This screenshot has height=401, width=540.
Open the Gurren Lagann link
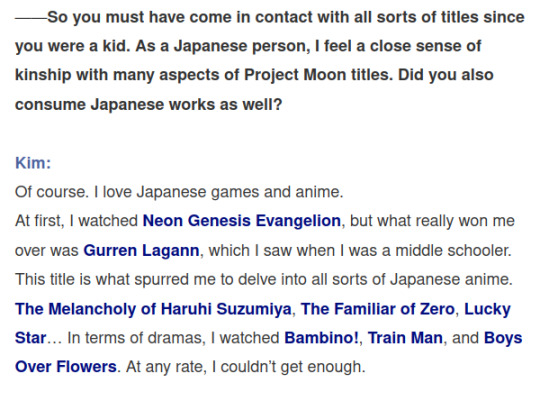coord(141,250)
